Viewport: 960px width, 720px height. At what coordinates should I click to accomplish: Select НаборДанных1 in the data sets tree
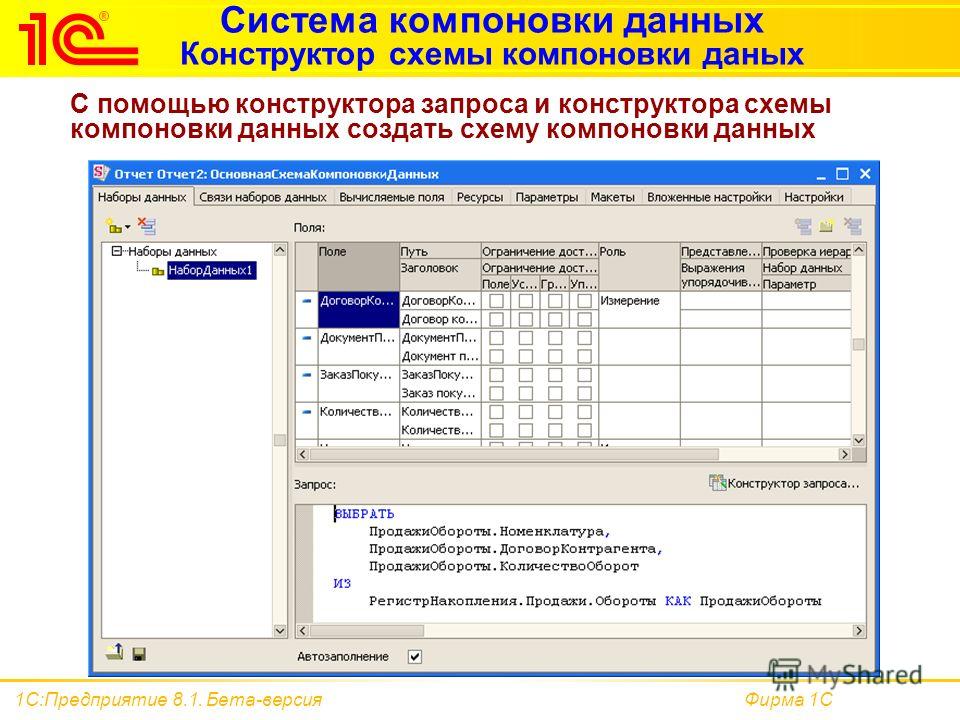(x=211, y=270)
